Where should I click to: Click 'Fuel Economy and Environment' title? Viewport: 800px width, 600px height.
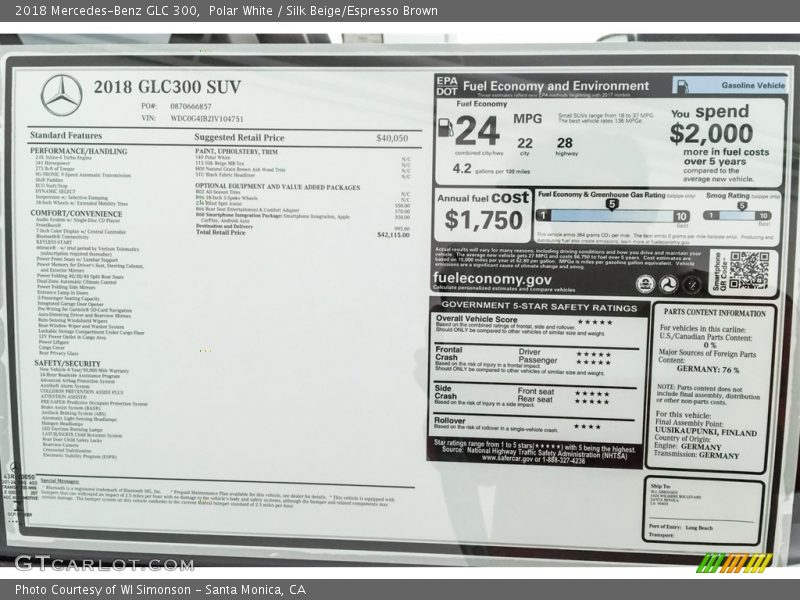556,86
